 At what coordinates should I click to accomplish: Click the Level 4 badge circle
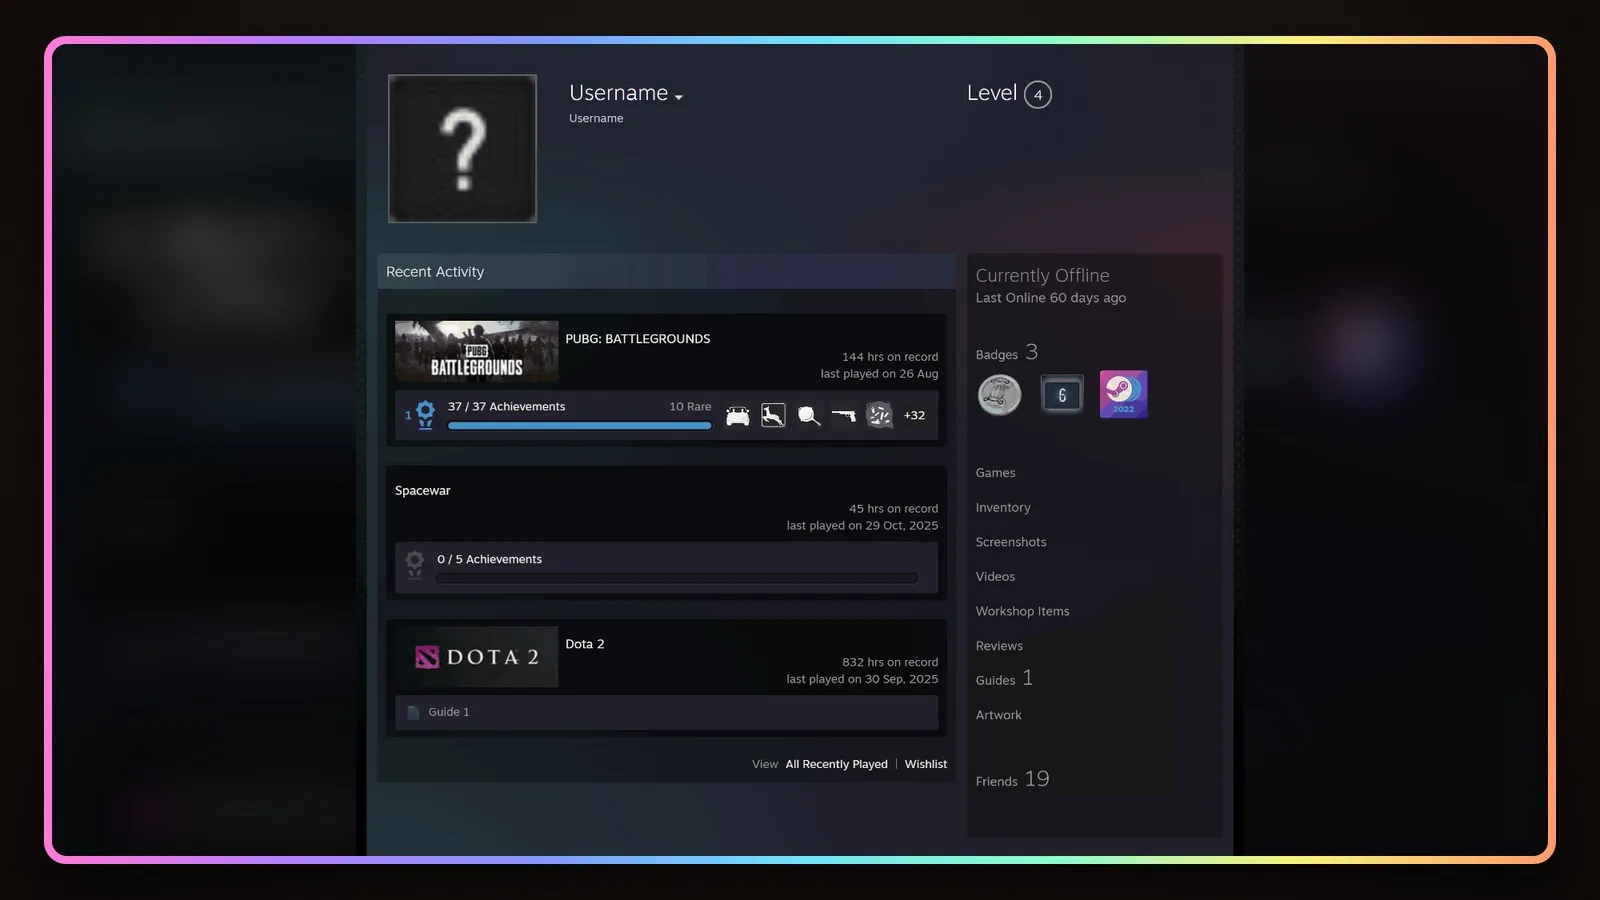(x=1038, y=95)
